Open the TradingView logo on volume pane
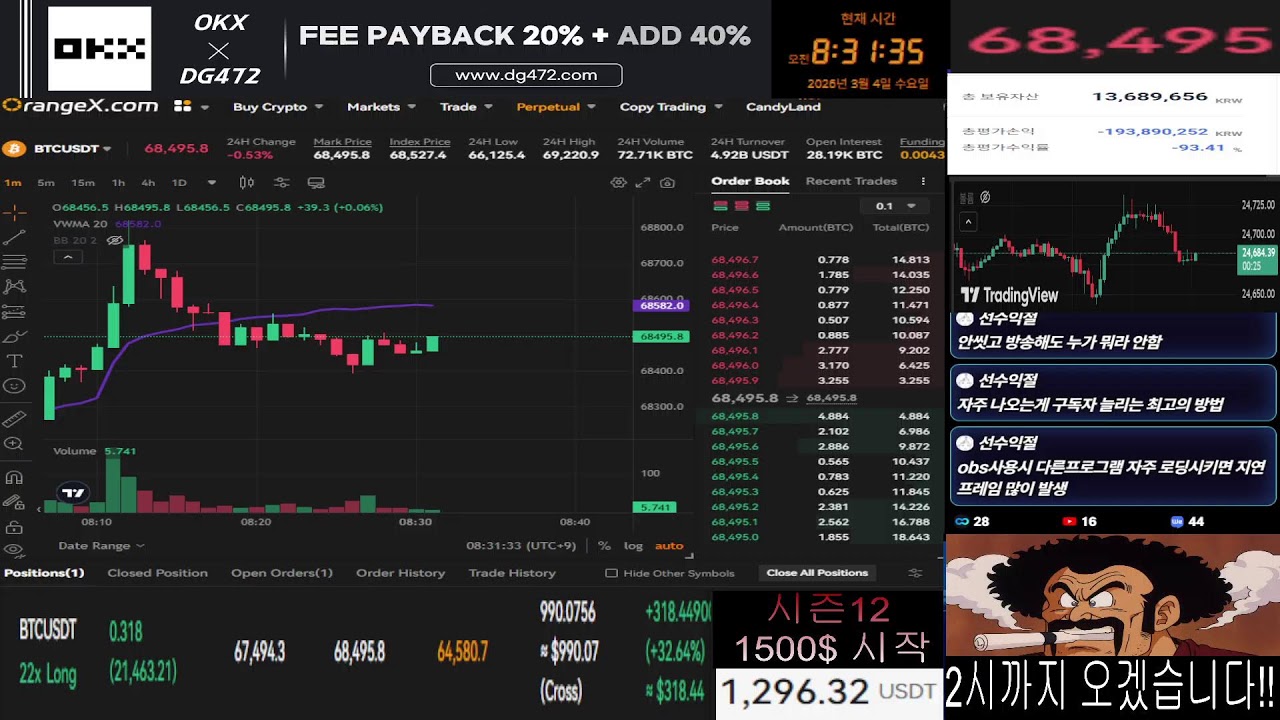The width and height of the screenshot is (1280, 720). (x=73, y=493)
